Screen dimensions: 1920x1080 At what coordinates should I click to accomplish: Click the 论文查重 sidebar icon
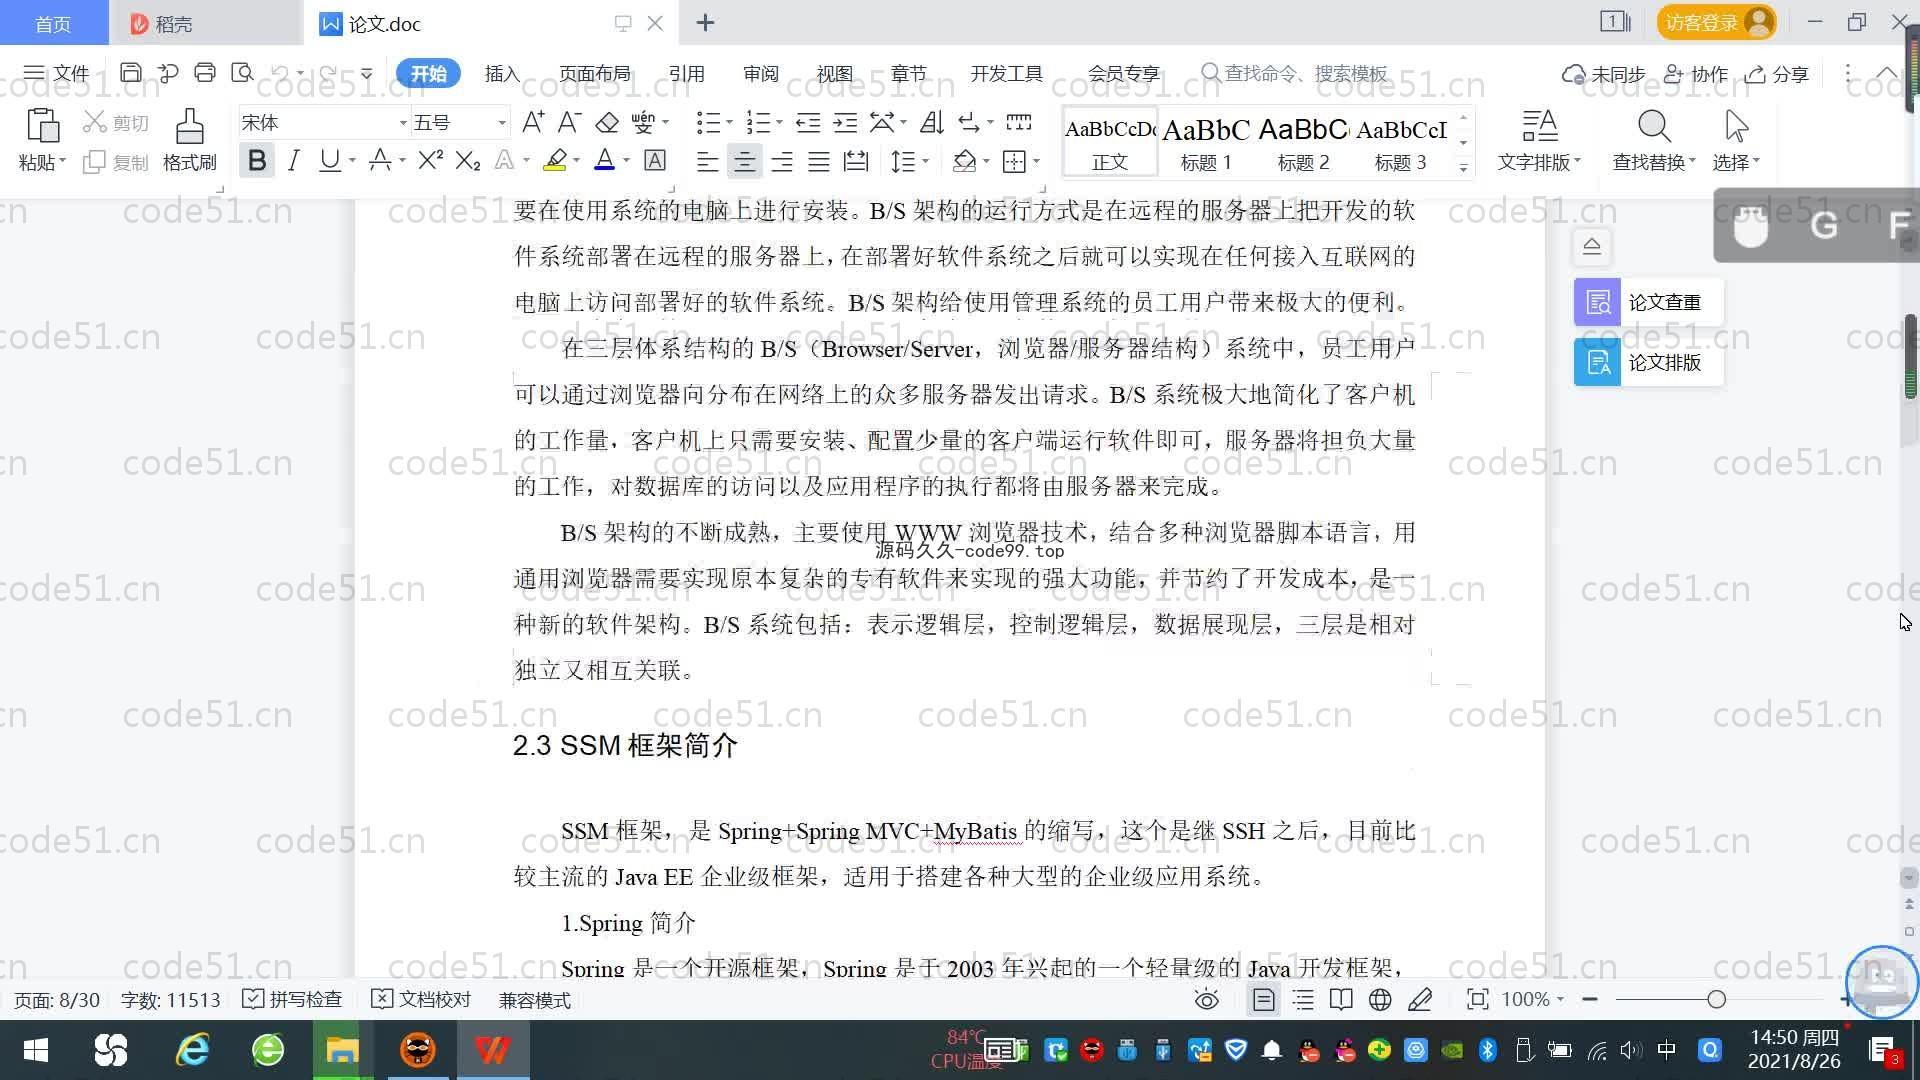pos(1597,302)
